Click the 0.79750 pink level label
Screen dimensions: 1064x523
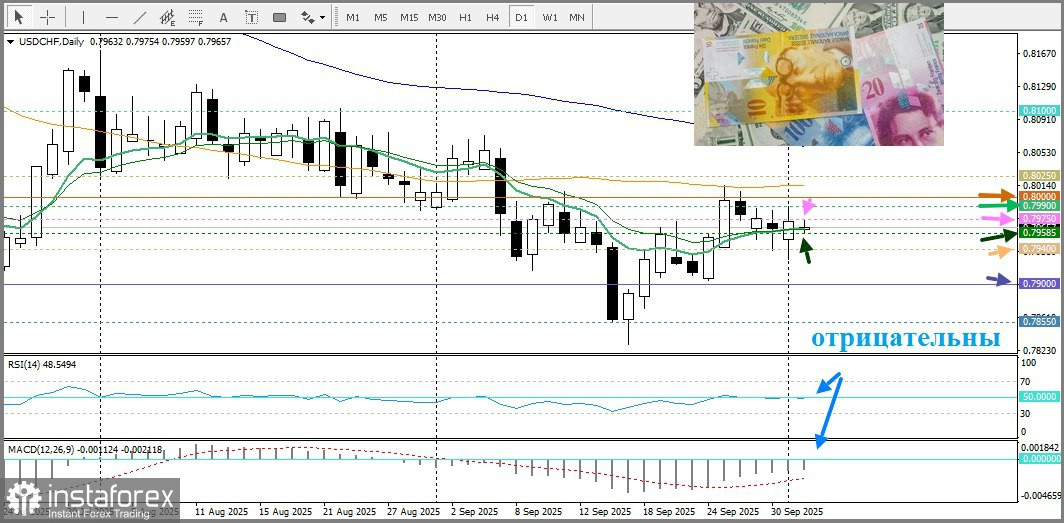[x=1039, y=218]
